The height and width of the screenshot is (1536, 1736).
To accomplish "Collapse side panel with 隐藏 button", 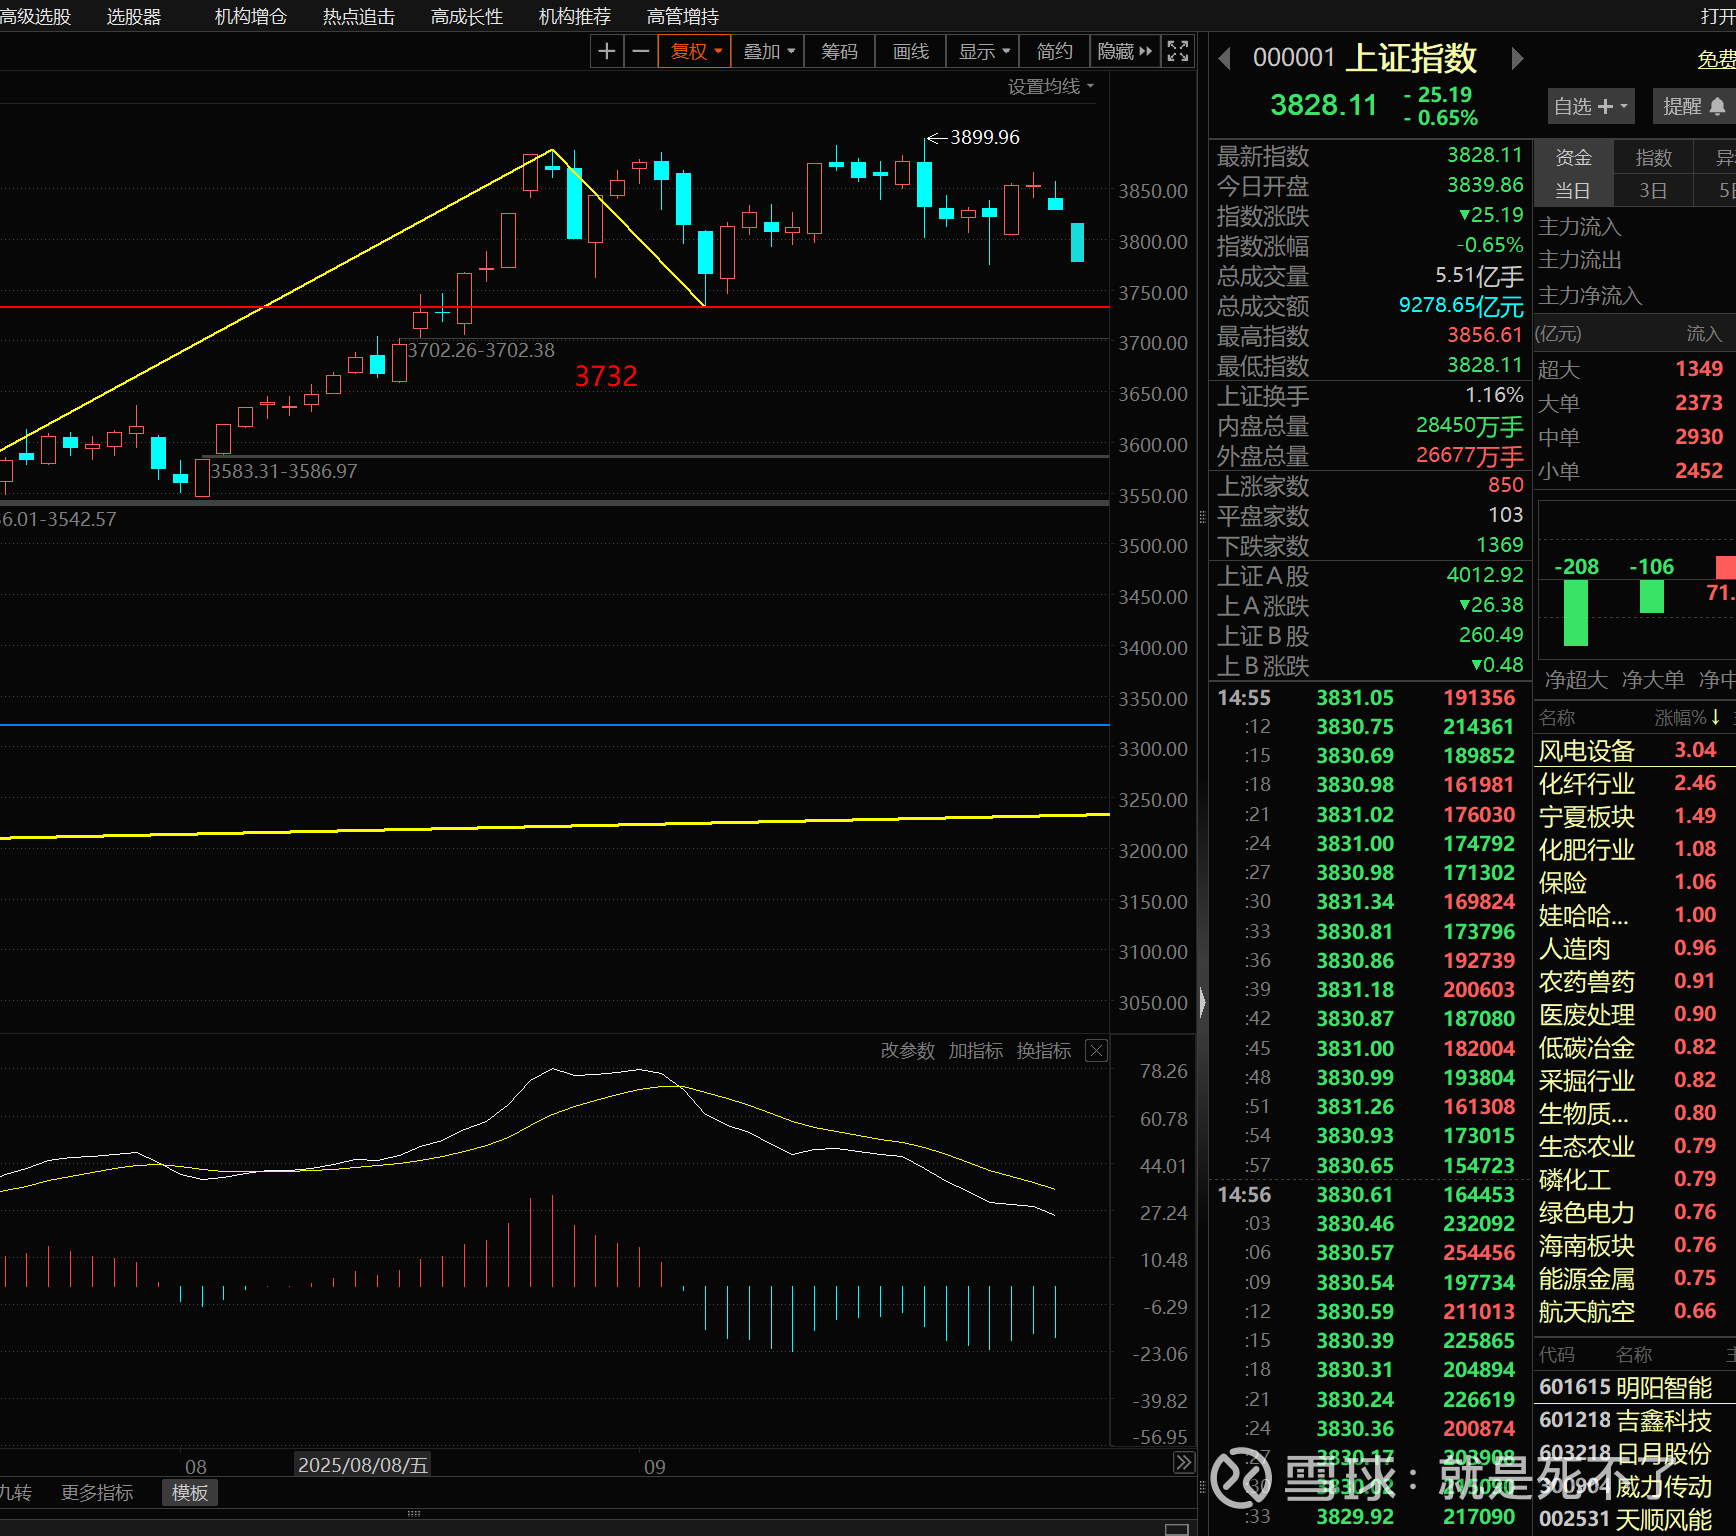I will coord(1124,51).
